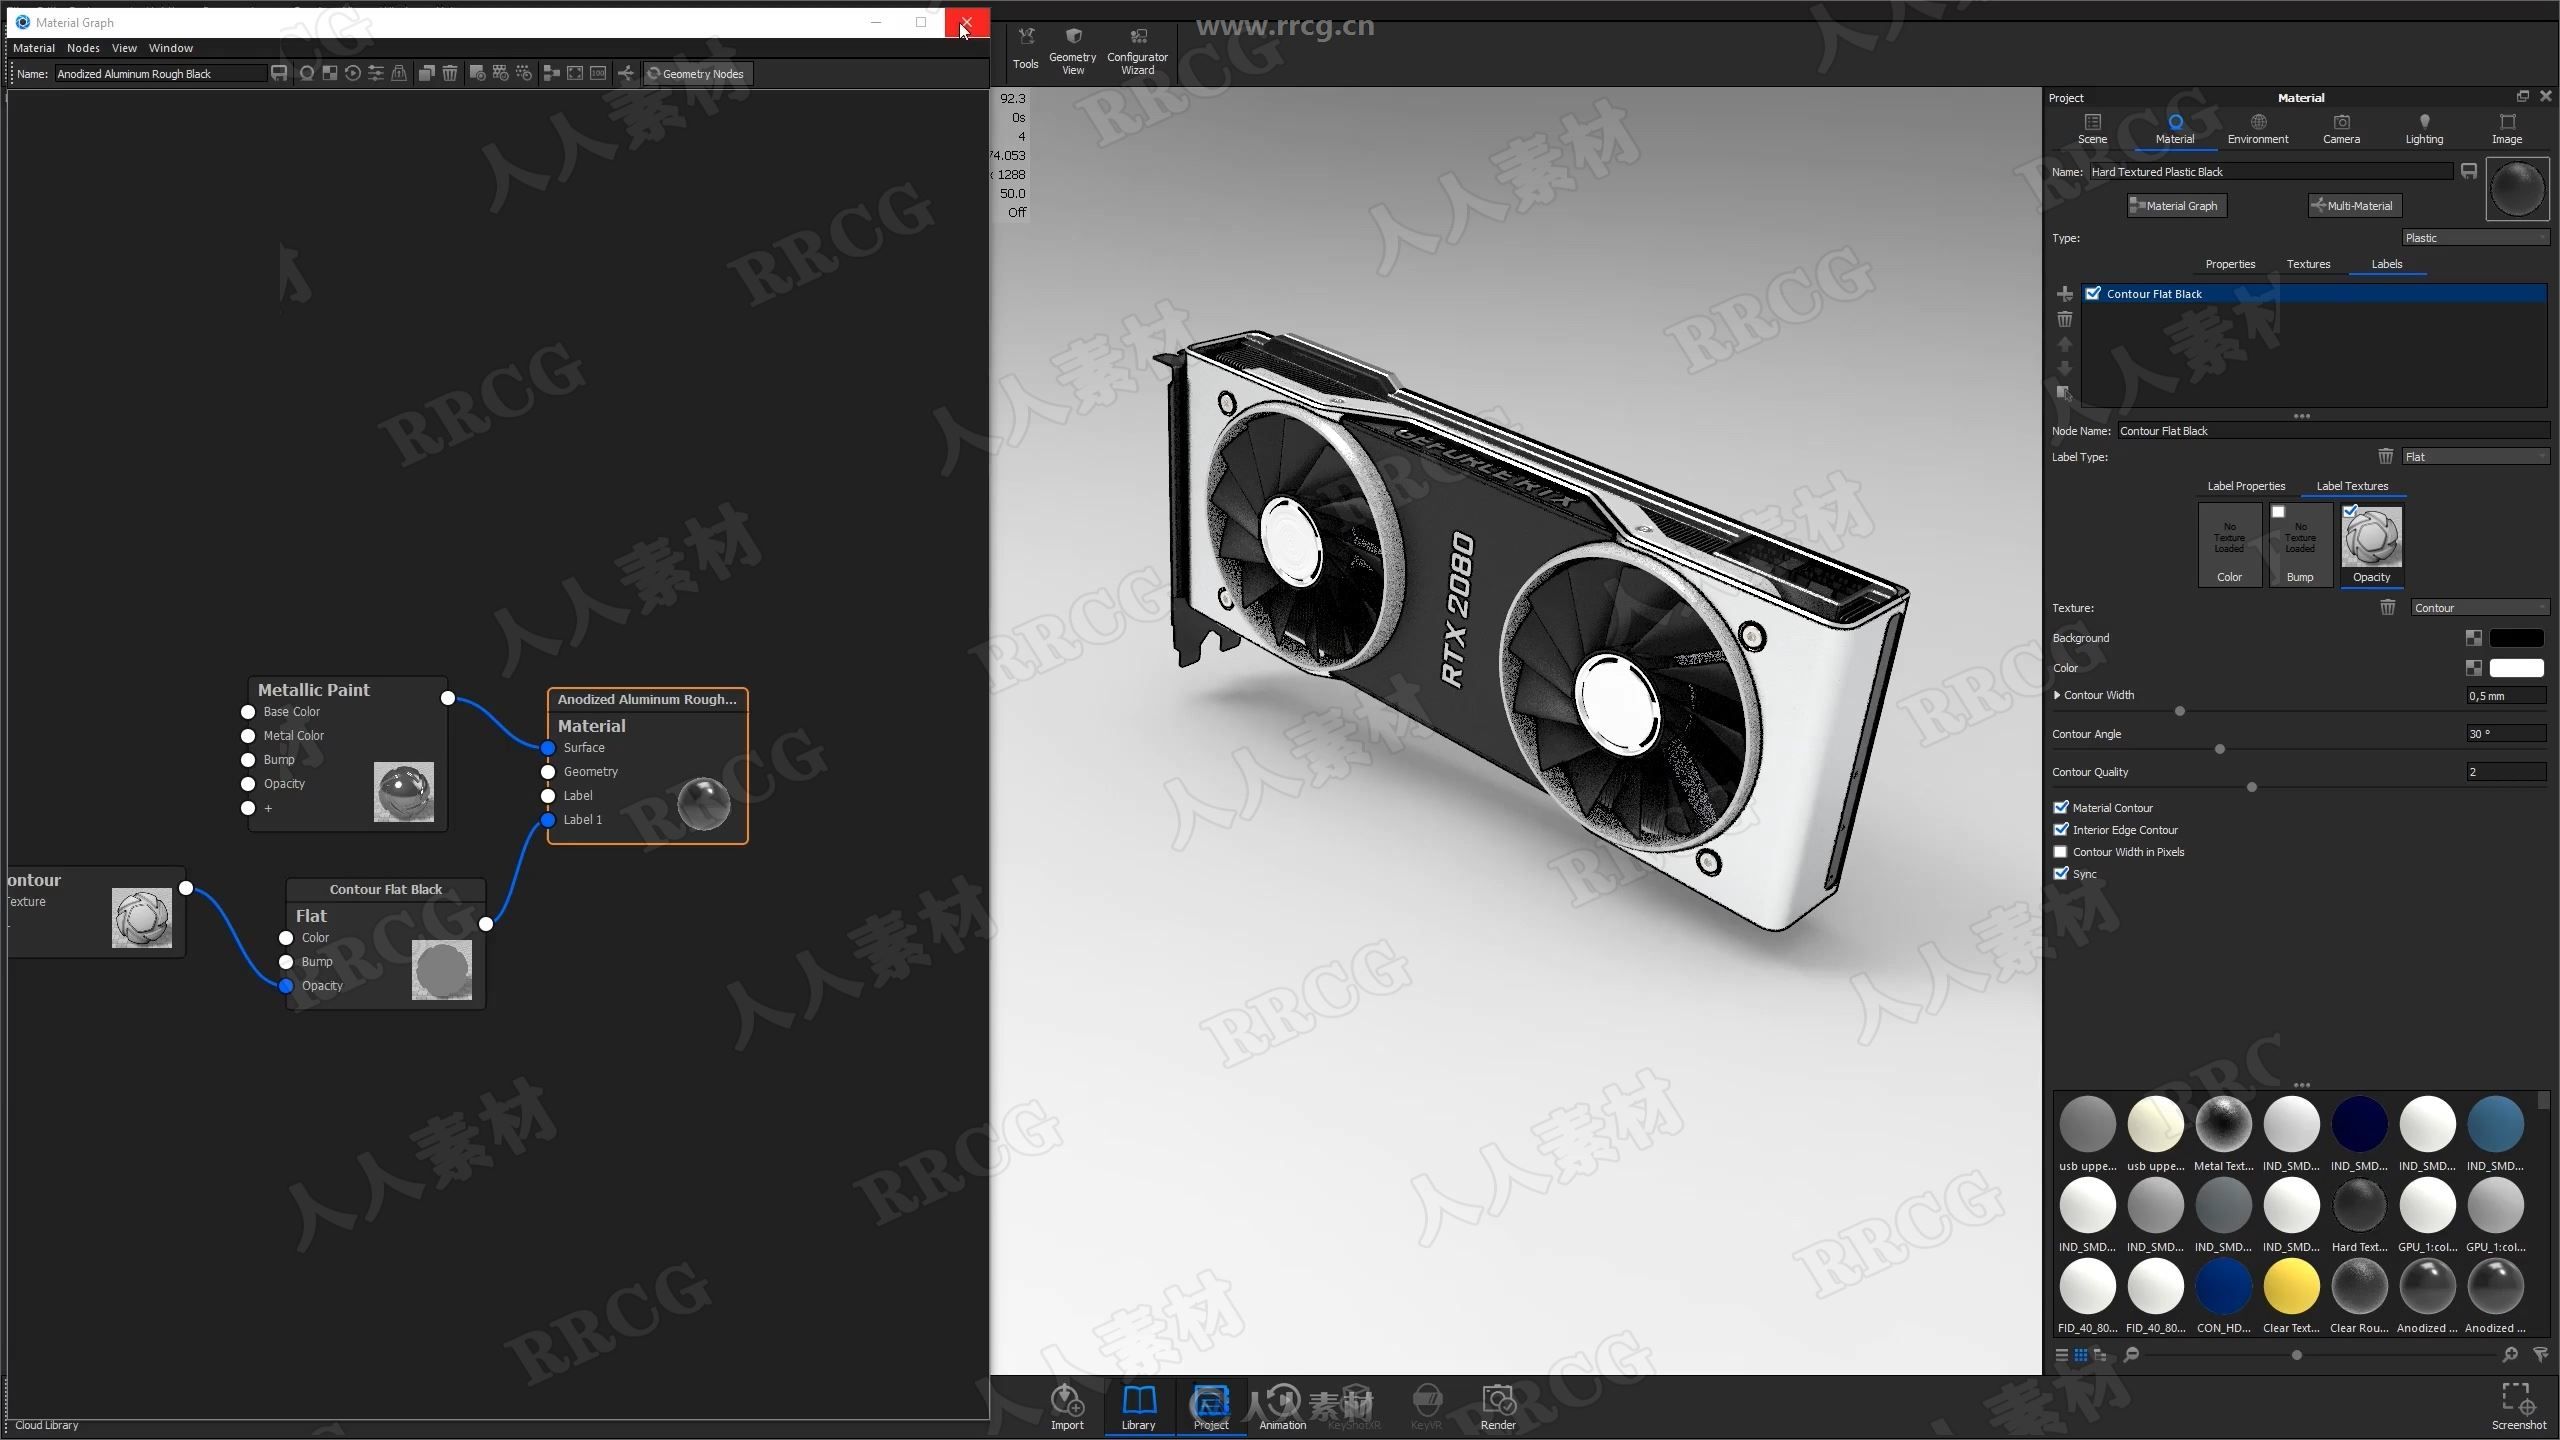2560x1440 pixels.
Task: Open the Material menu in Material Graph
Action: pyautogui.click(x=34, y=48)
